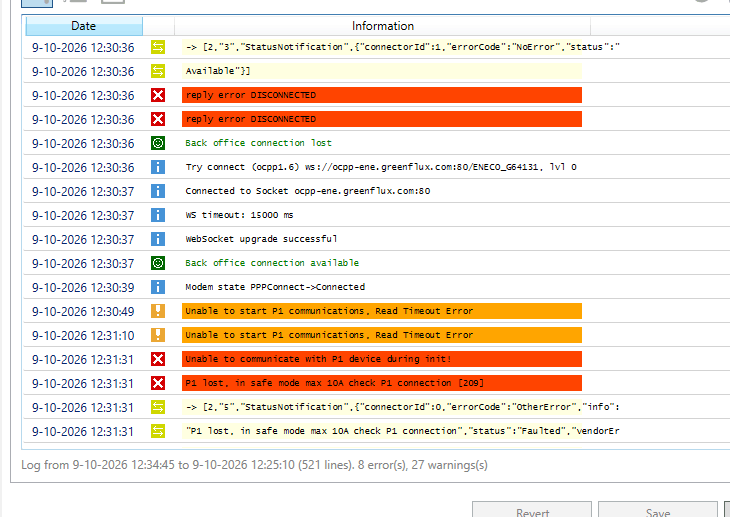
Task: Select 'Back office connection available' entry
Action: 272,263
